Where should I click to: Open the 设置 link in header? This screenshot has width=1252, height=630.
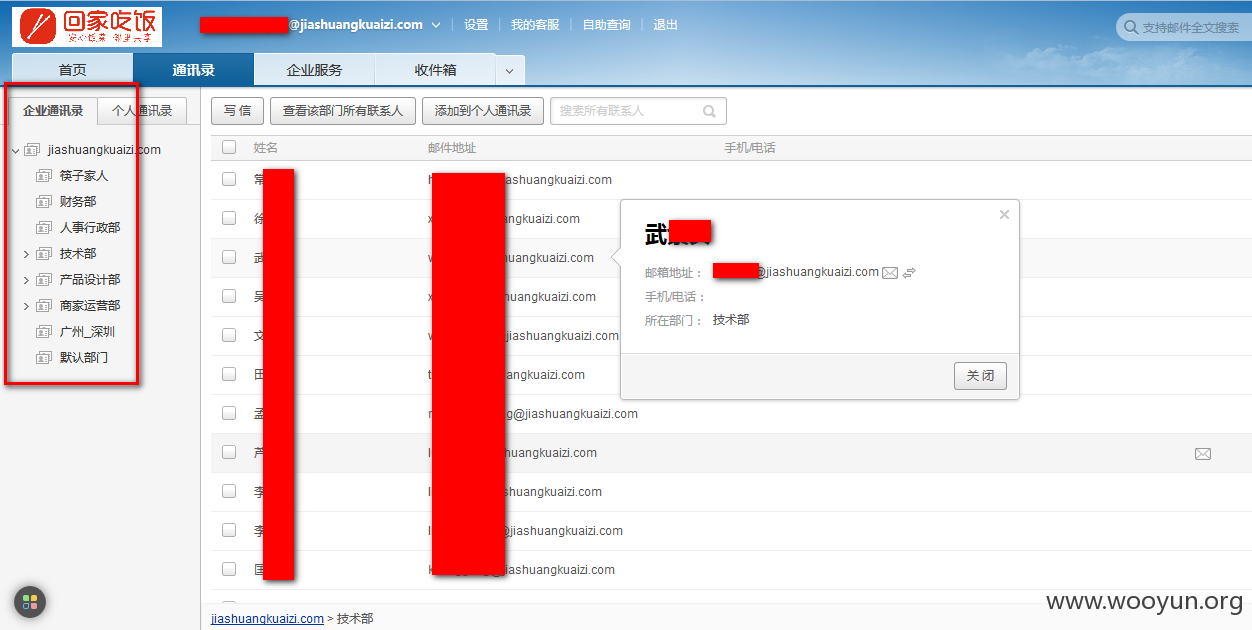(476, 25)
